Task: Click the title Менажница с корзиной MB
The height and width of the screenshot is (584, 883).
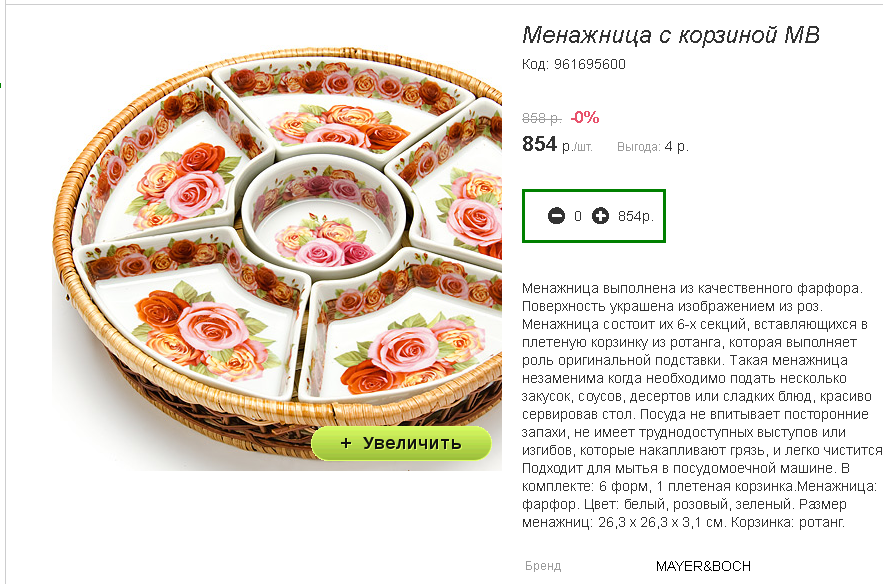Action: click(x=671, y=35)
